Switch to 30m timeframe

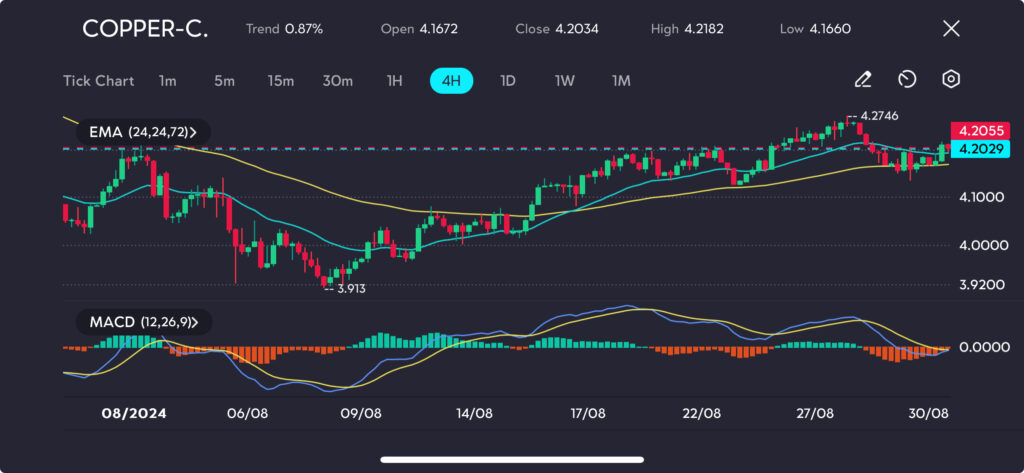pyautogui.click(x=337, y=81)
